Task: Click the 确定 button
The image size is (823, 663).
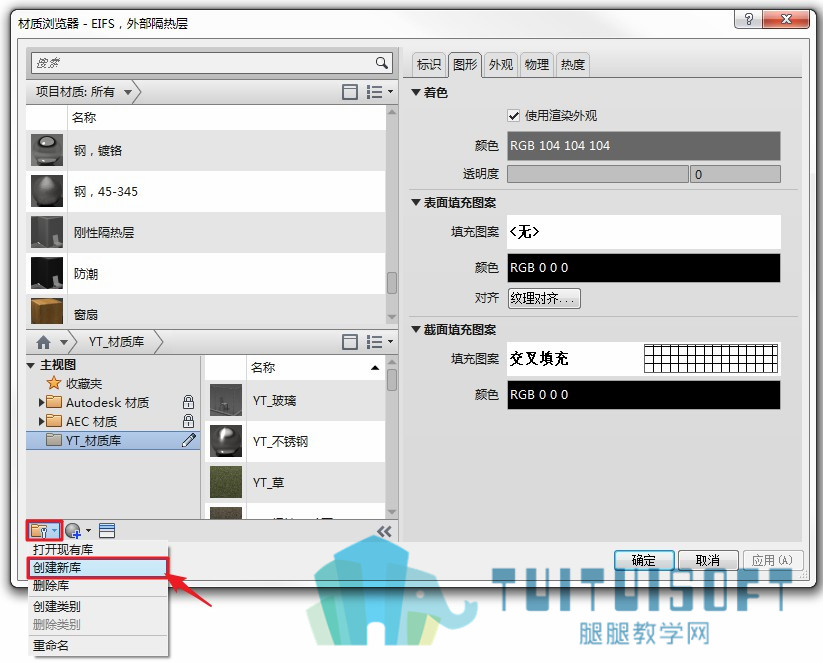Action: tap(643, 560)
